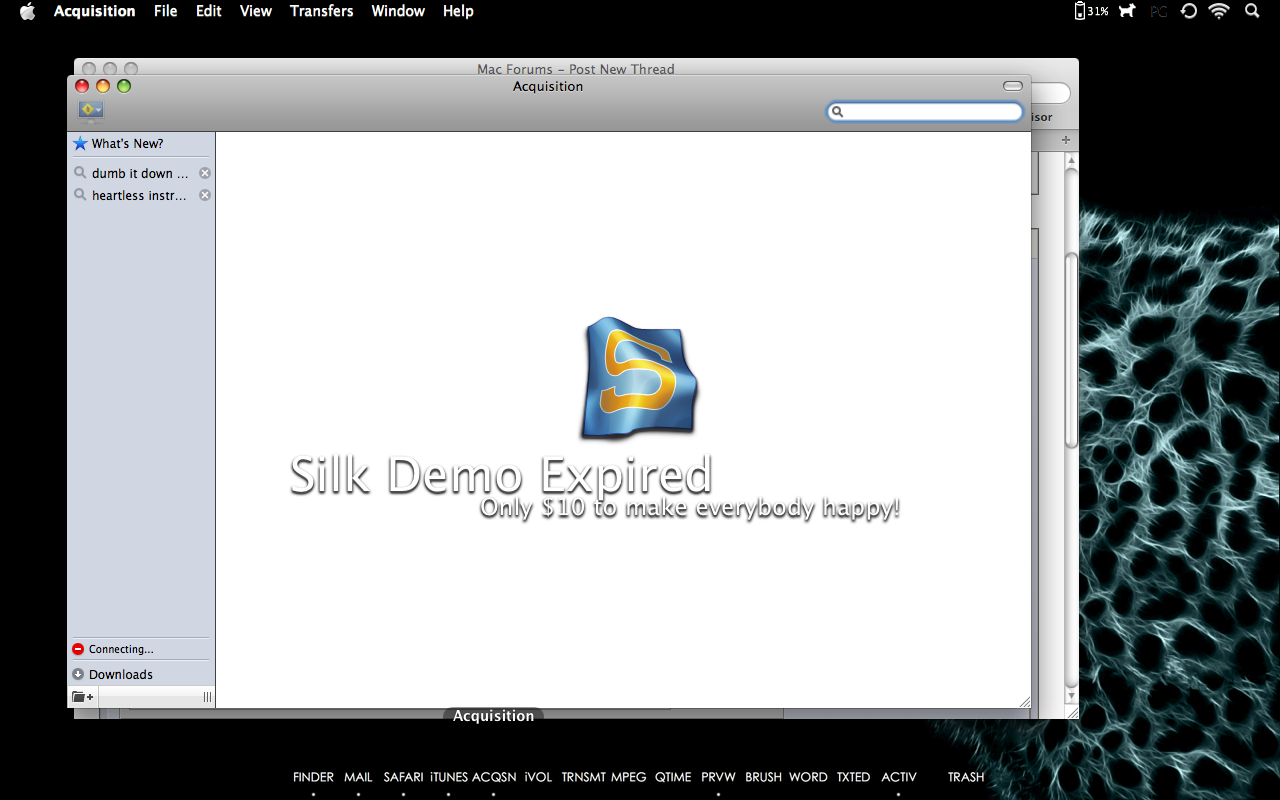Open the Apple menu

(x=27, y=11)
